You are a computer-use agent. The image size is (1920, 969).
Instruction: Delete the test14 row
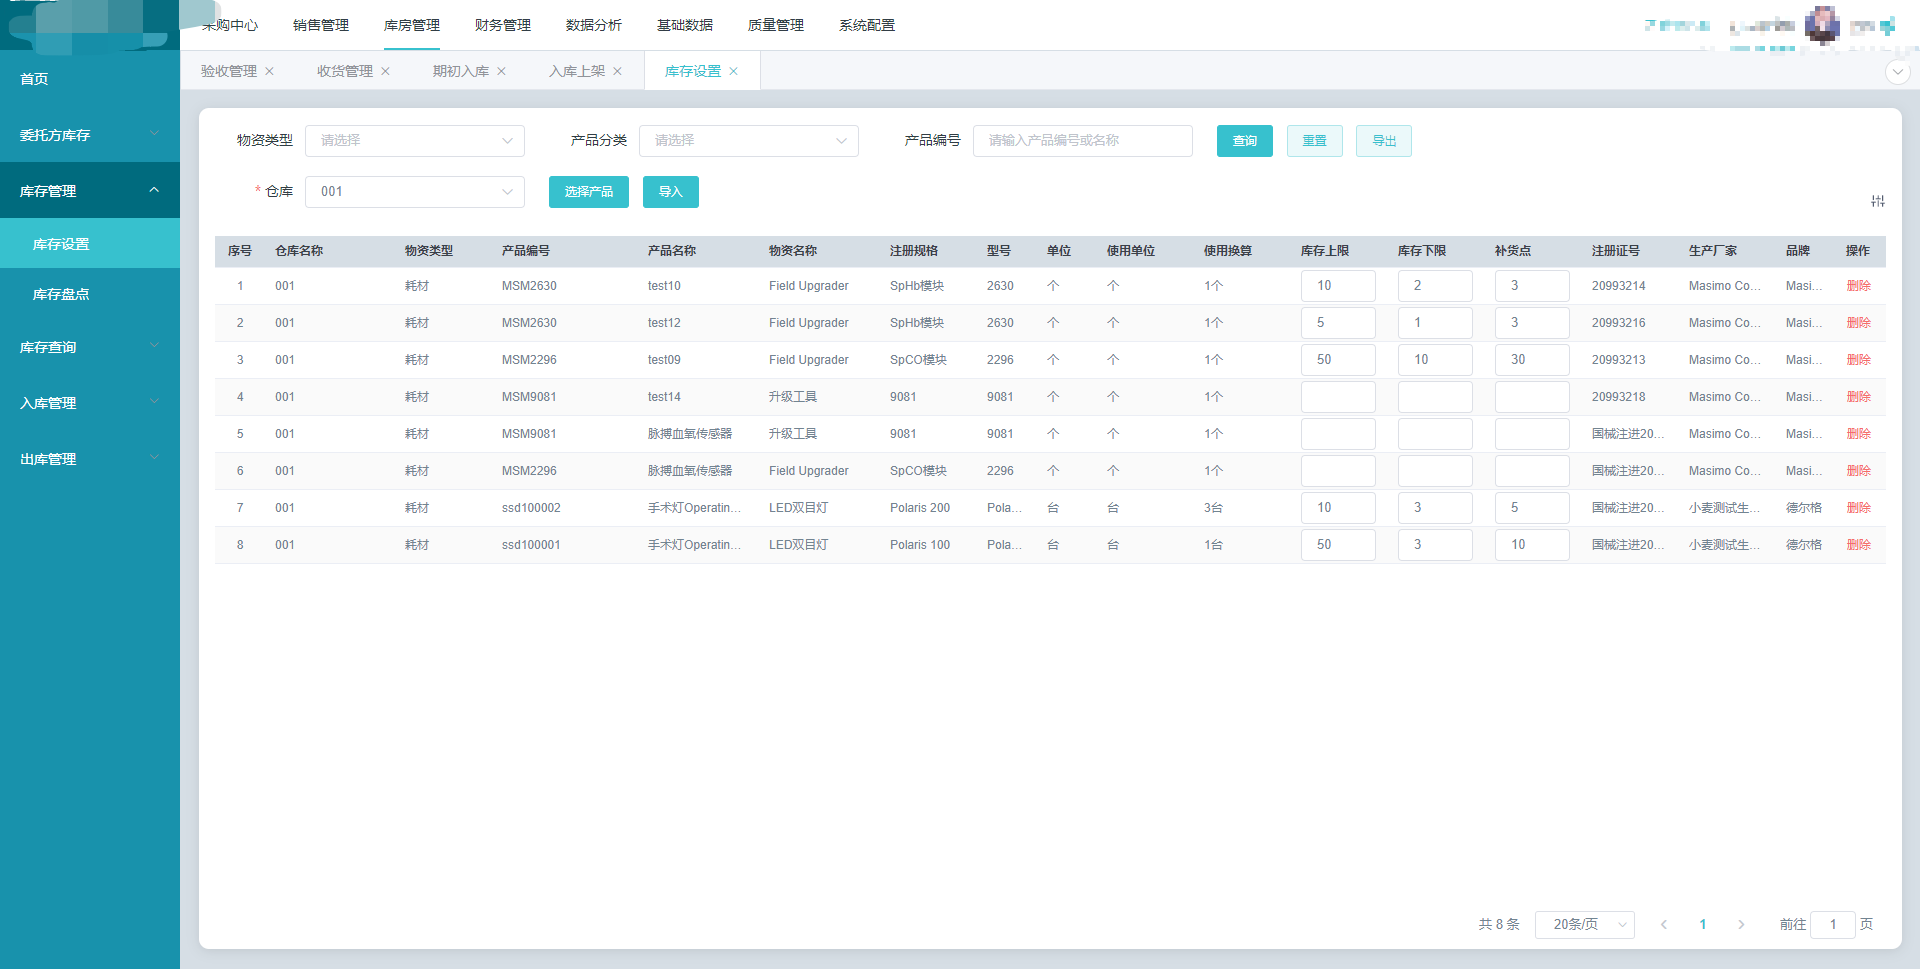(1858, 397)
